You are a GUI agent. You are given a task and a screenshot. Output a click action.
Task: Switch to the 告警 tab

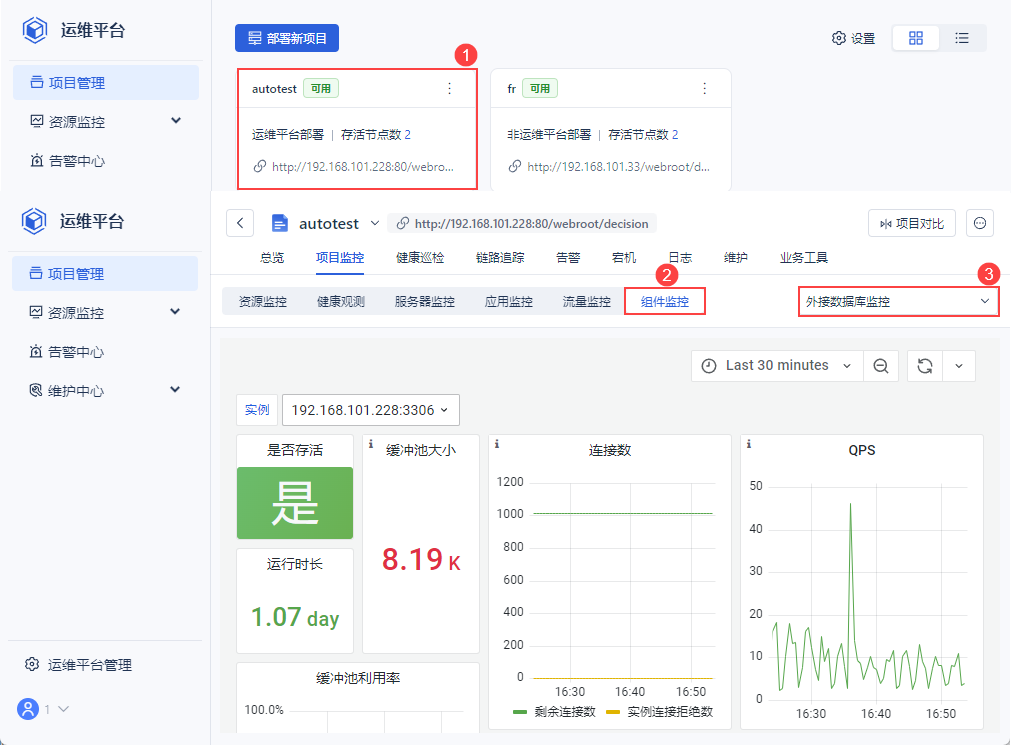click(x=568, y=257)
